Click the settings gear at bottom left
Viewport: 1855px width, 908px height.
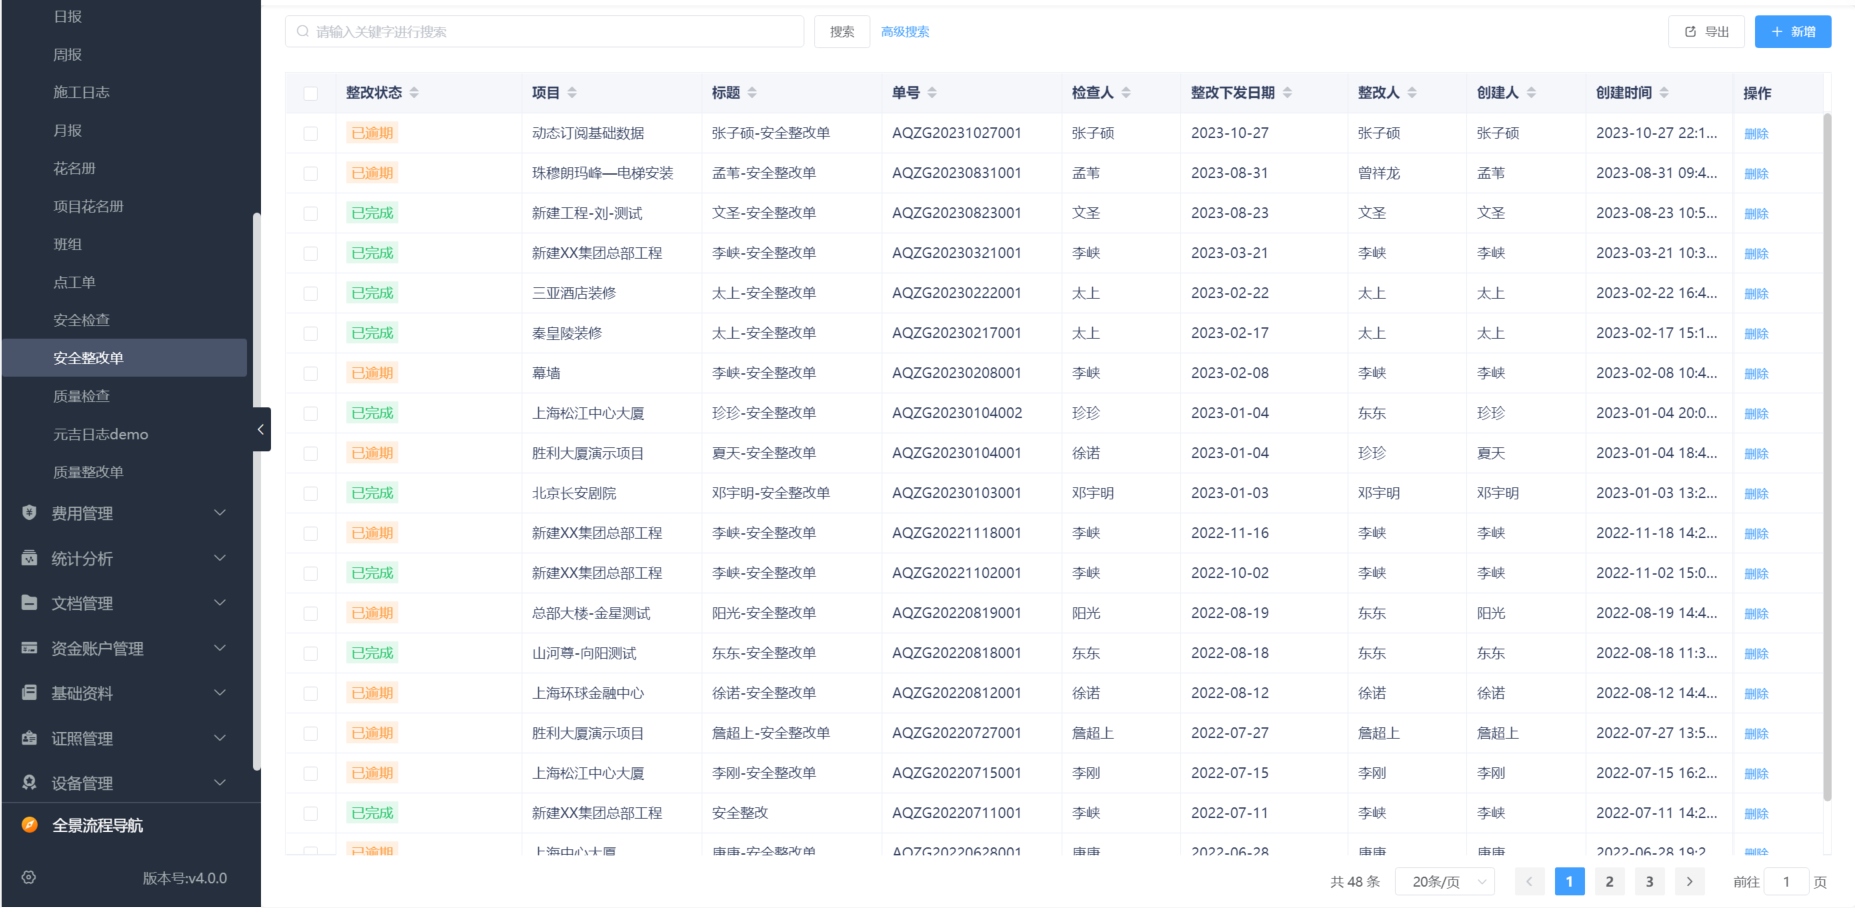pos(28,878)
